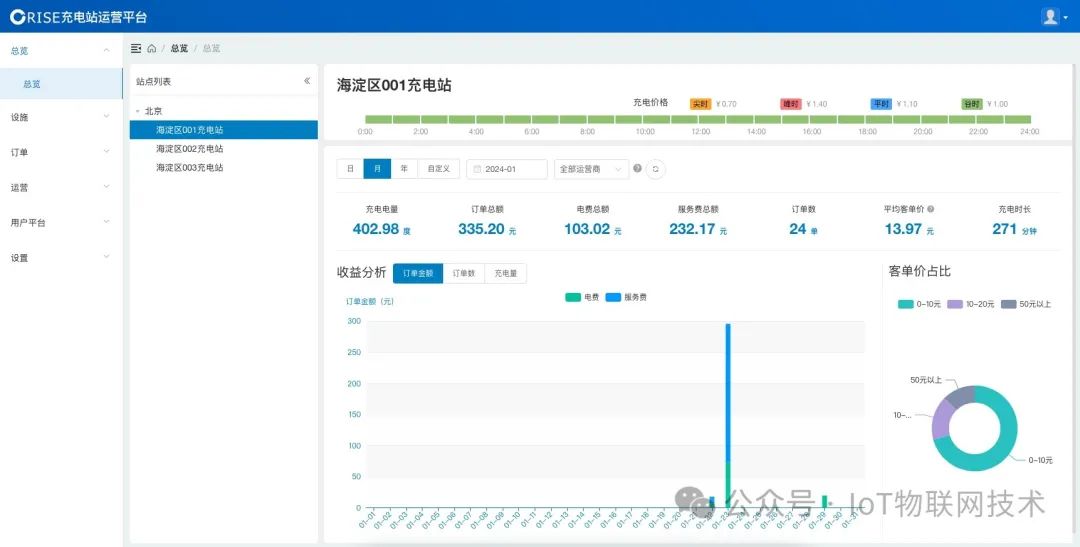Toggle the 0~10元 pie legend entry
This screenshot has width=1080, height=547.
click(x=920, y=304)
